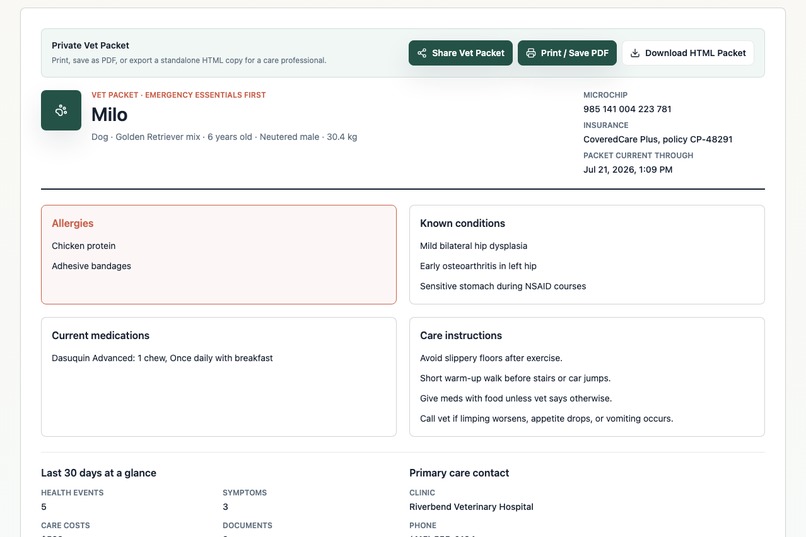Click the Symptoms count 3
The width and height of the screenshot is (806, 537).
click(x=225, y=507)
